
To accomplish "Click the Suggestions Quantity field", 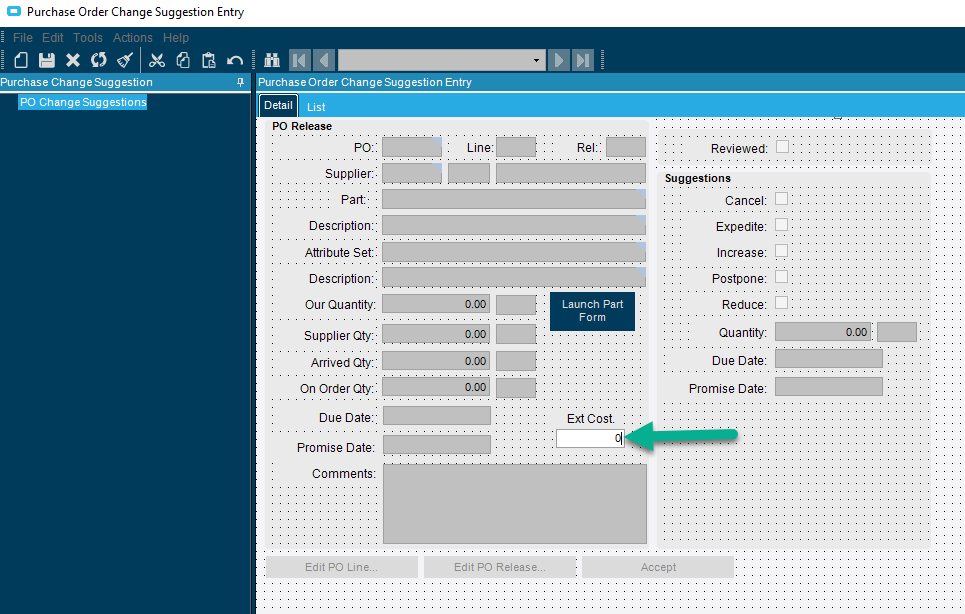I will [823, 332].
